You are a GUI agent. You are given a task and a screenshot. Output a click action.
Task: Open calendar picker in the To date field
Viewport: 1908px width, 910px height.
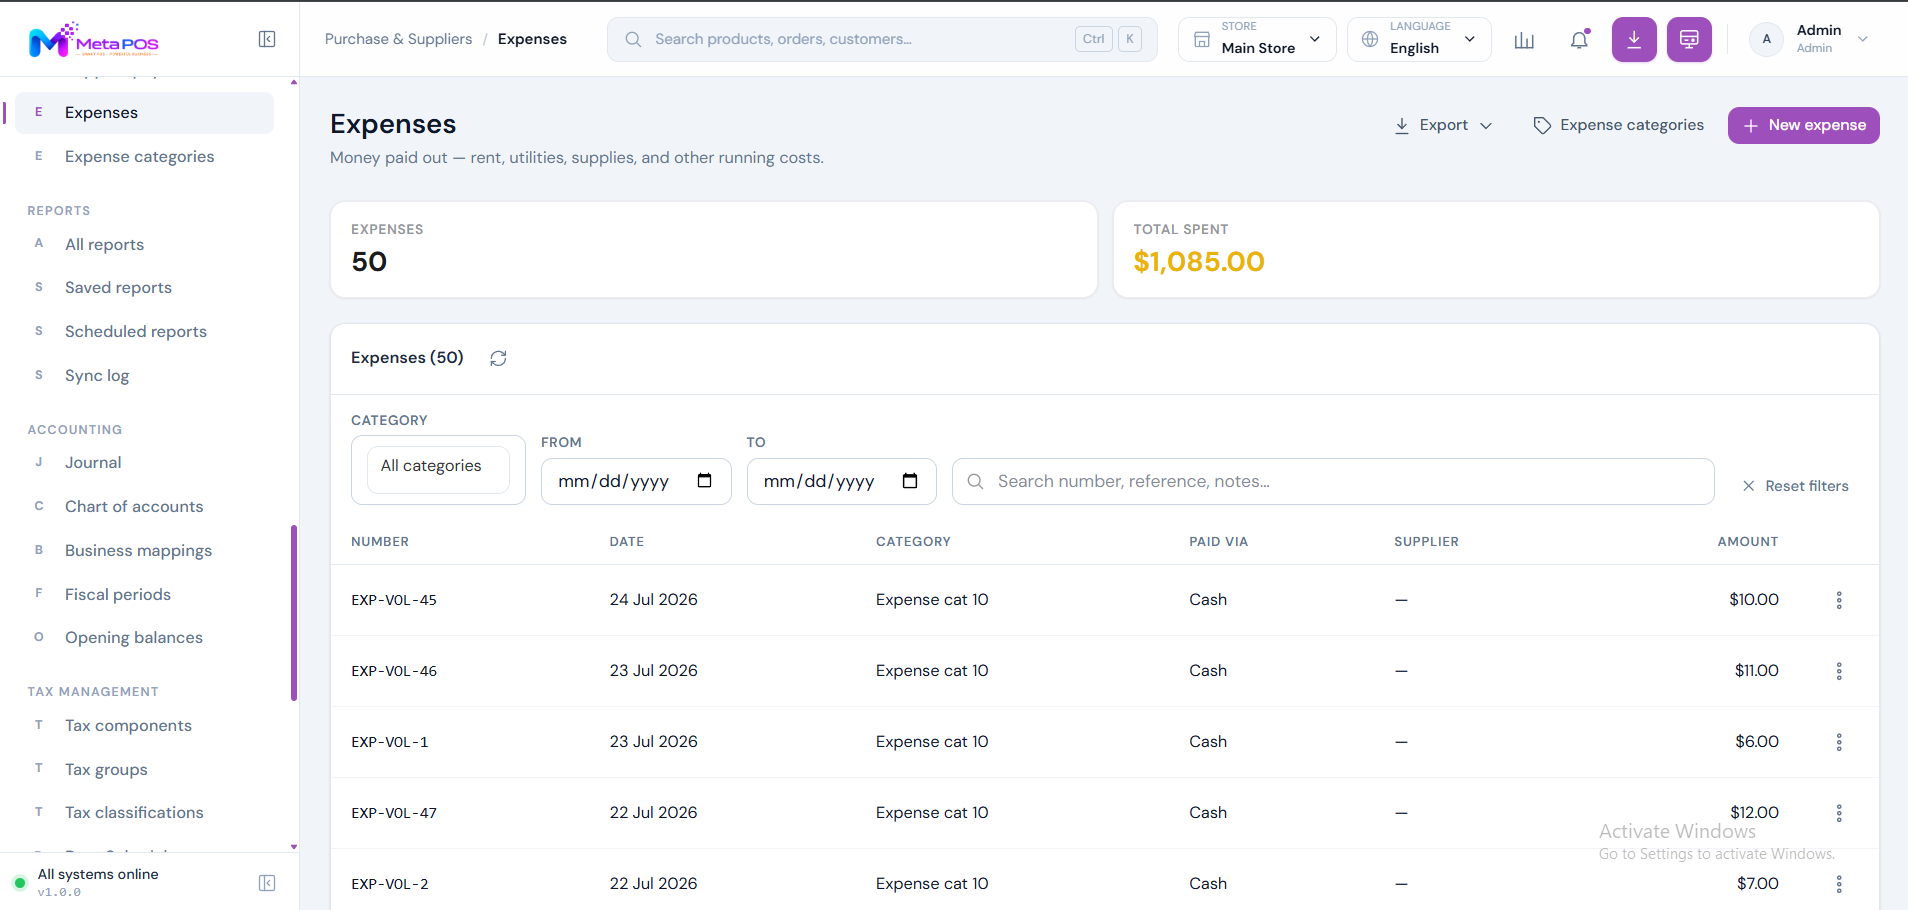(x=910, y=481)
